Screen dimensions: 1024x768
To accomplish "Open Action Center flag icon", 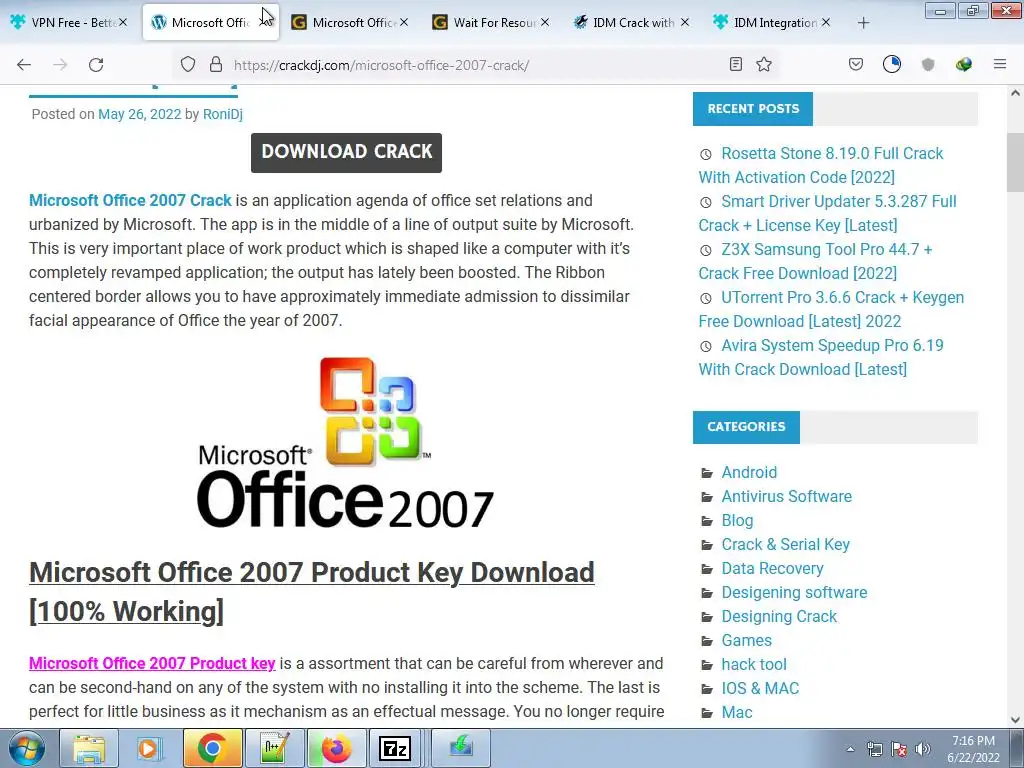I will click(899, 749).
